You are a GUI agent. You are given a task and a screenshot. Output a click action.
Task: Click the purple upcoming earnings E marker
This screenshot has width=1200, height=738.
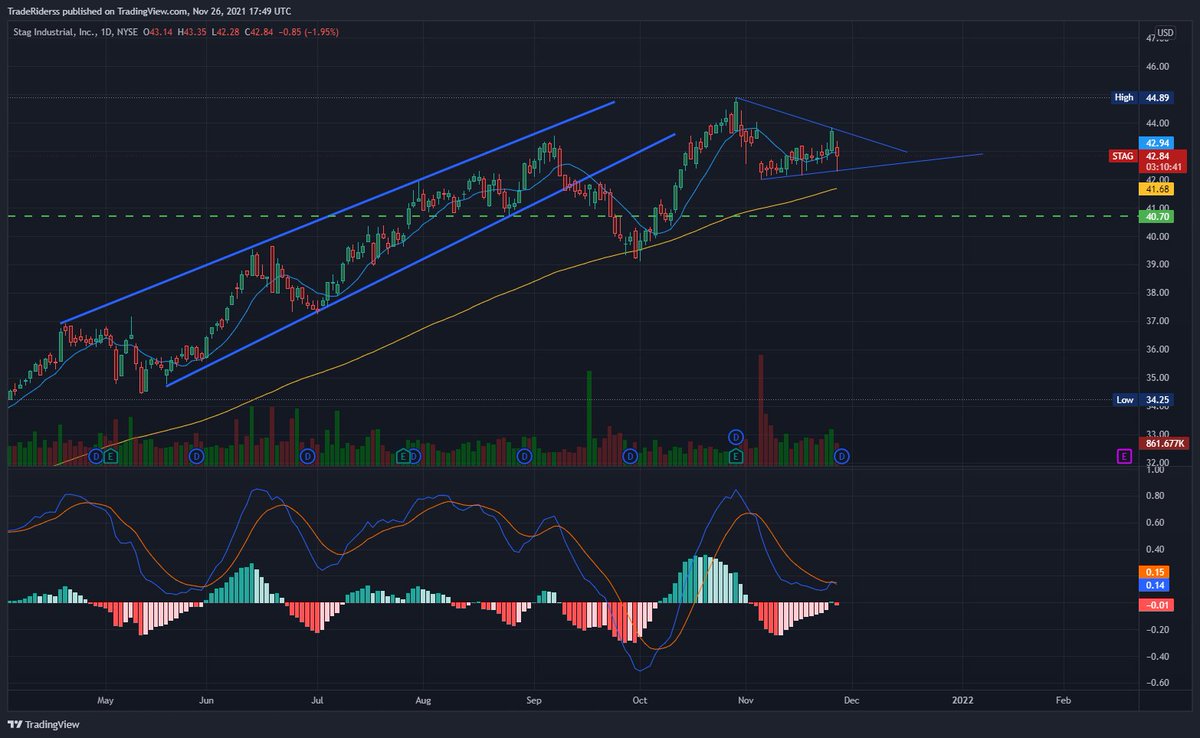[x=1124, y=456]
